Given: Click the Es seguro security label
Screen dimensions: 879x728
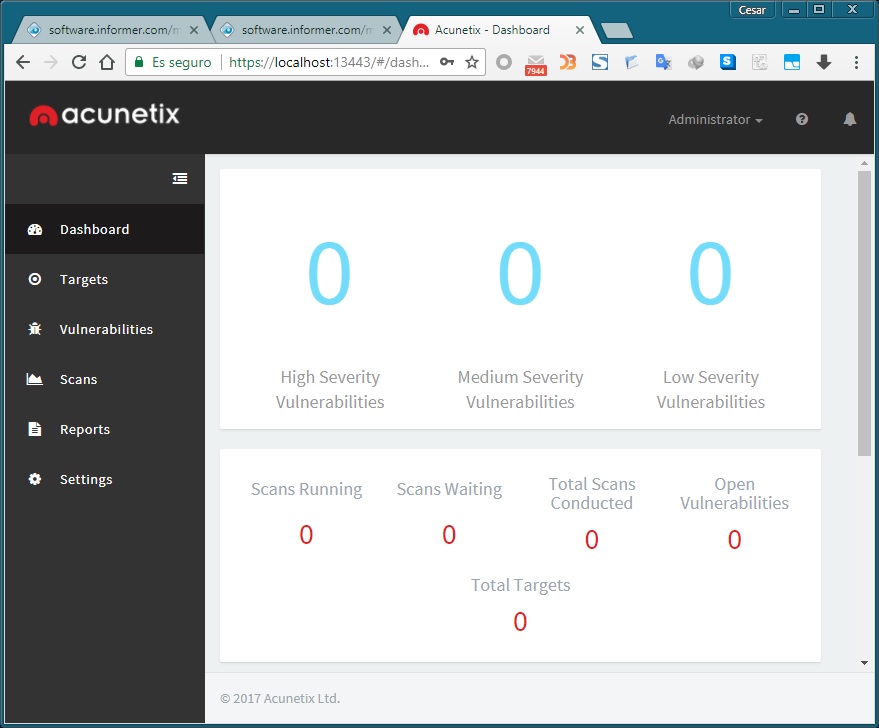Looking at the screenshot, I should tap(180, 61).
